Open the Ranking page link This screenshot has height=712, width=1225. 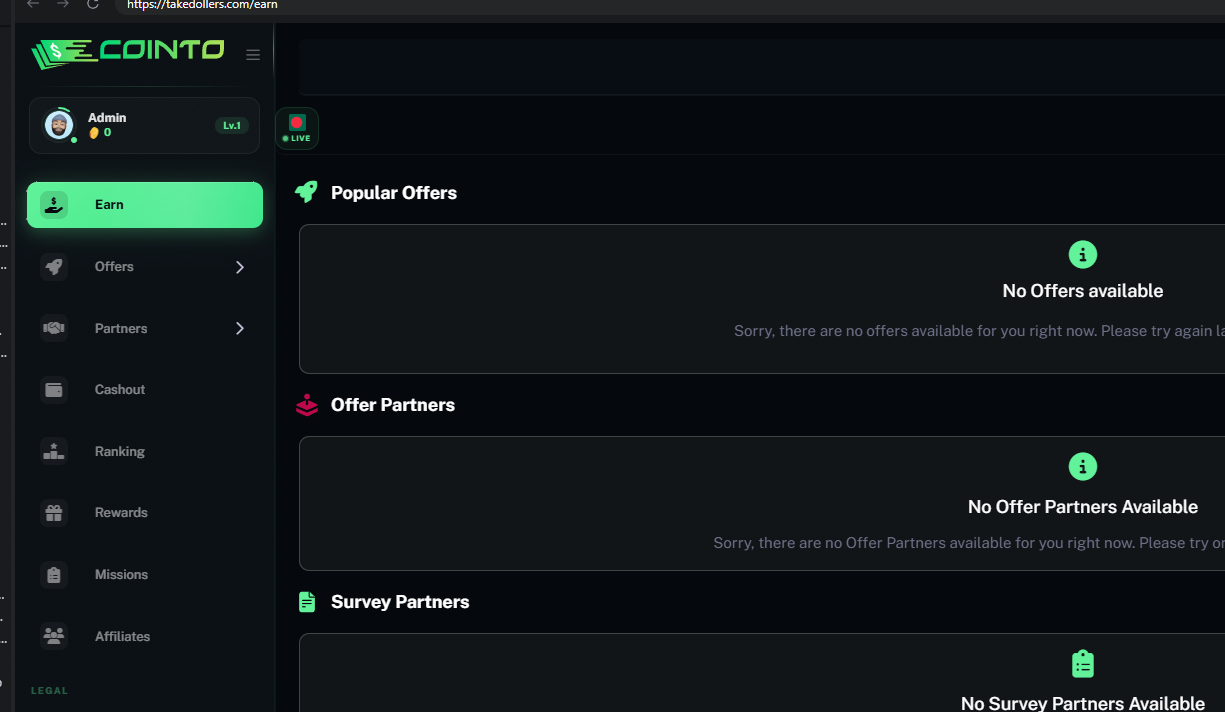point(120,452)
